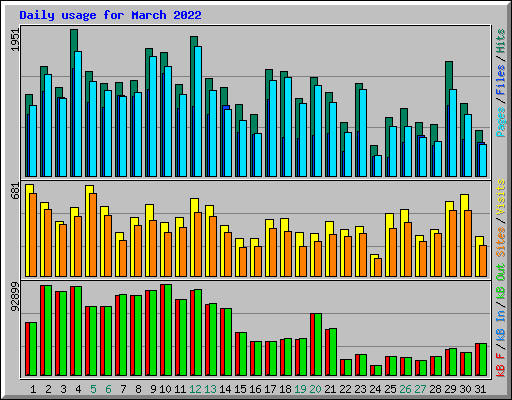The width and height of the screenshot is (512, 400).
Task: Select the cyan files bar for day 9
Action: (x=153, y=116)
